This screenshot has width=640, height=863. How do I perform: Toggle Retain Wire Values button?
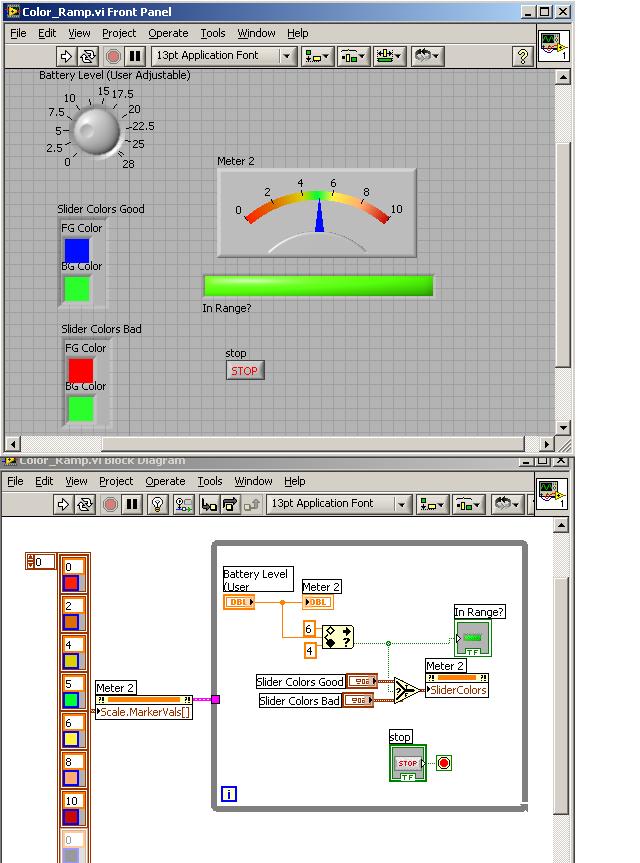pos(182,504)
